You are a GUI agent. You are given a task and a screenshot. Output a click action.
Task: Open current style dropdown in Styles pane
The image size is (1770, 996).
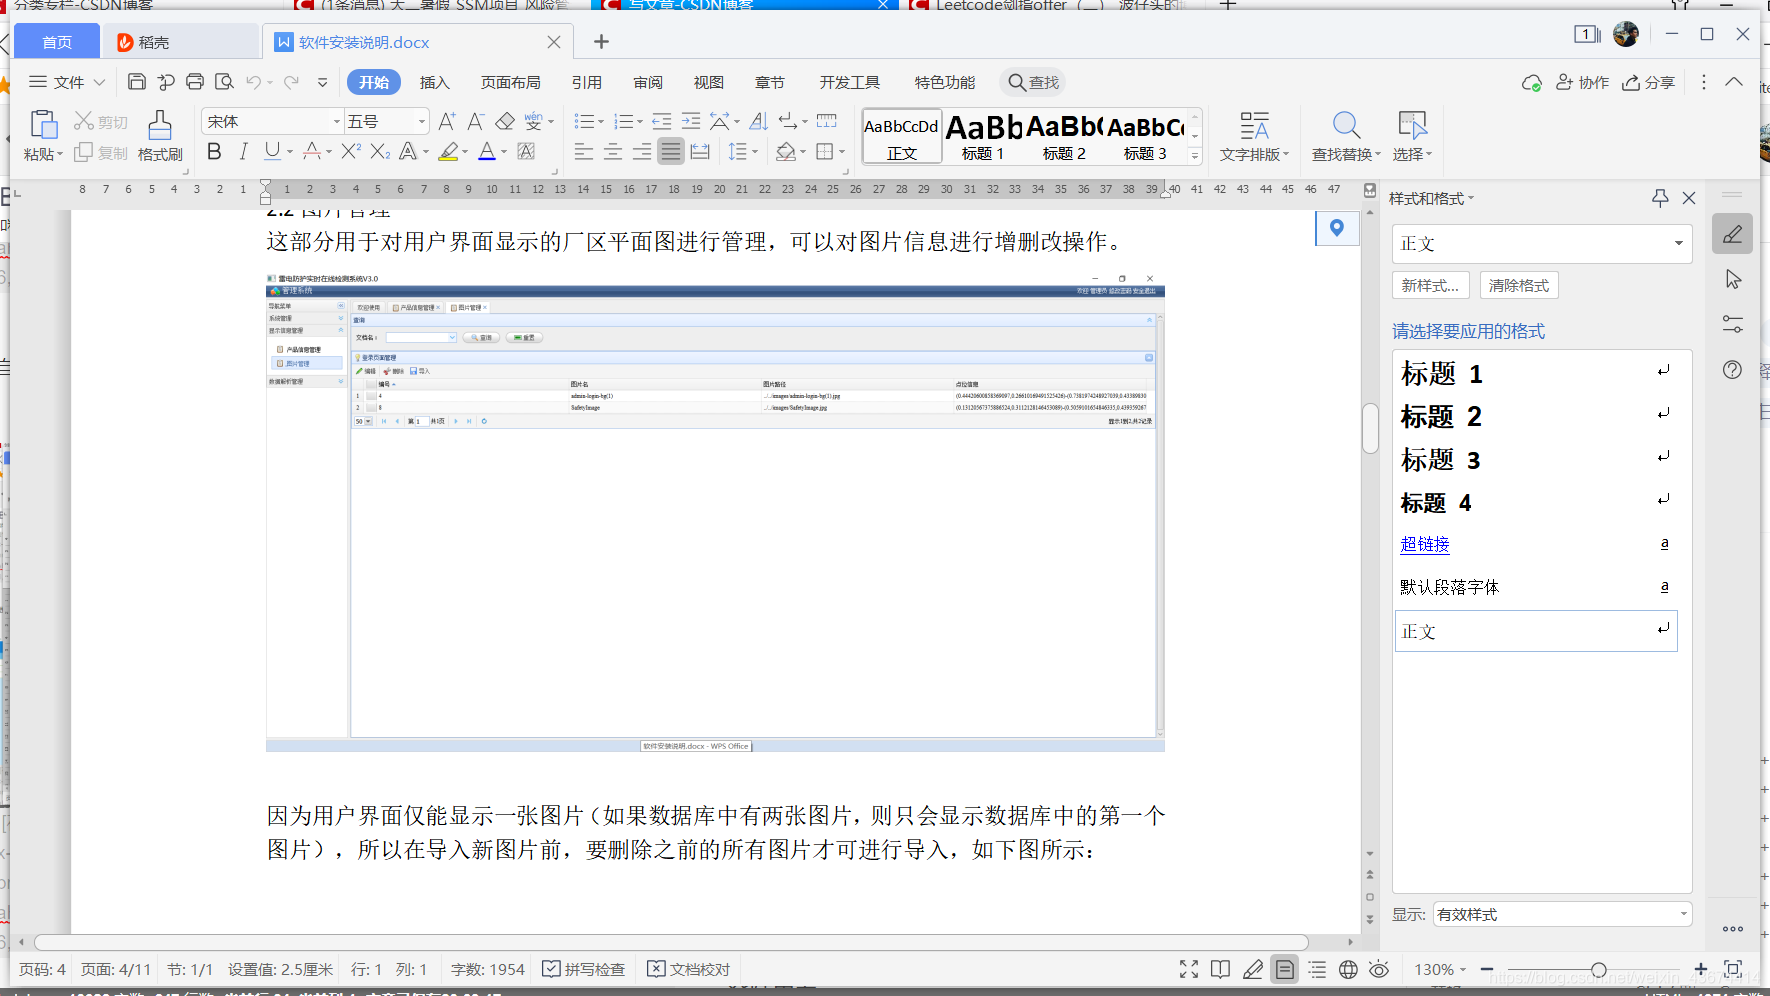click(1679, 243)
